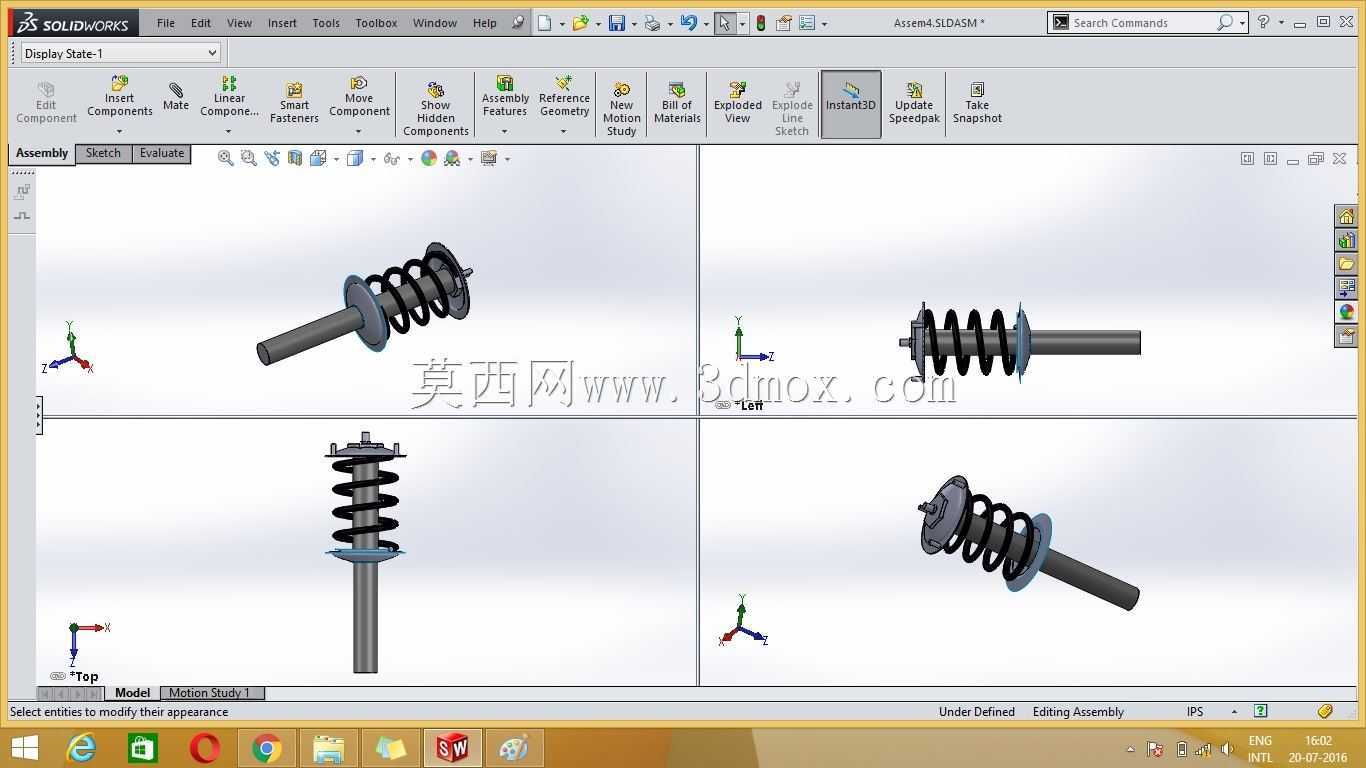Open the File Explorer folder icon in task pane
The image size is (1366, 768).
[x=1346, y=264]
